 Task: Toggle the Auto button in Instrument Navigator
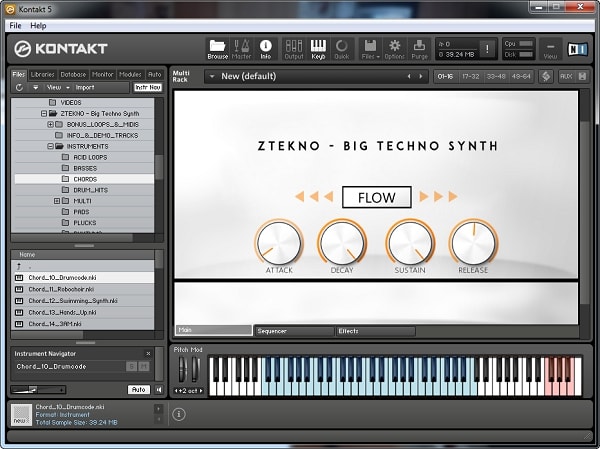point(139,389)
